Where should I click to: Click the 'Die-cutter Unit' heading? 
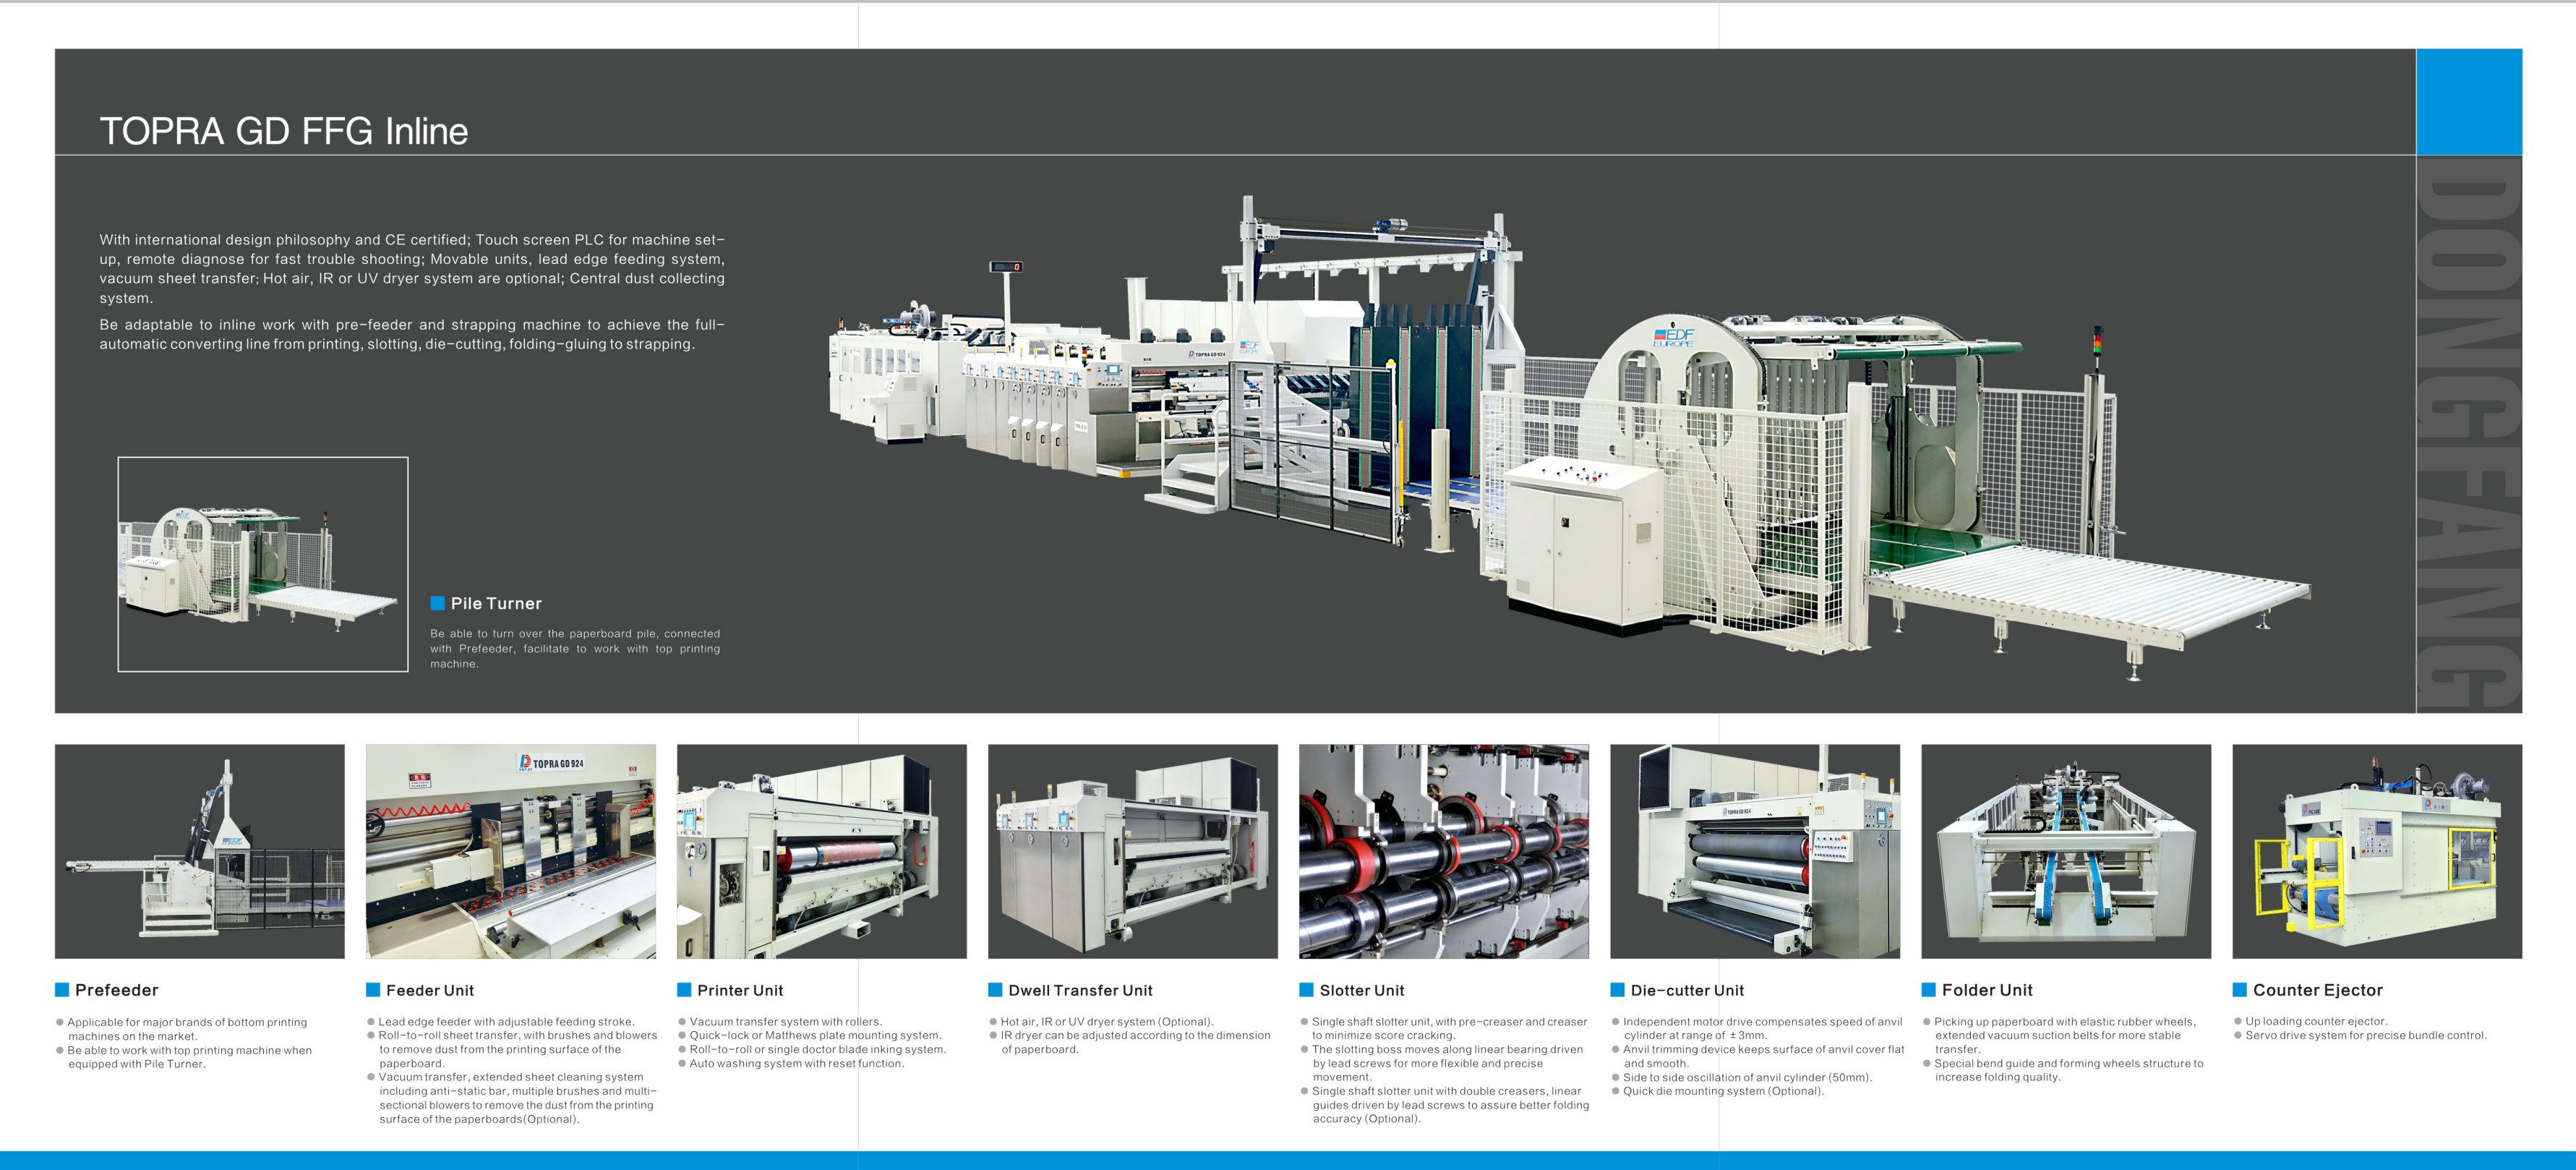pyautogui.click(x=1687, y=990)
